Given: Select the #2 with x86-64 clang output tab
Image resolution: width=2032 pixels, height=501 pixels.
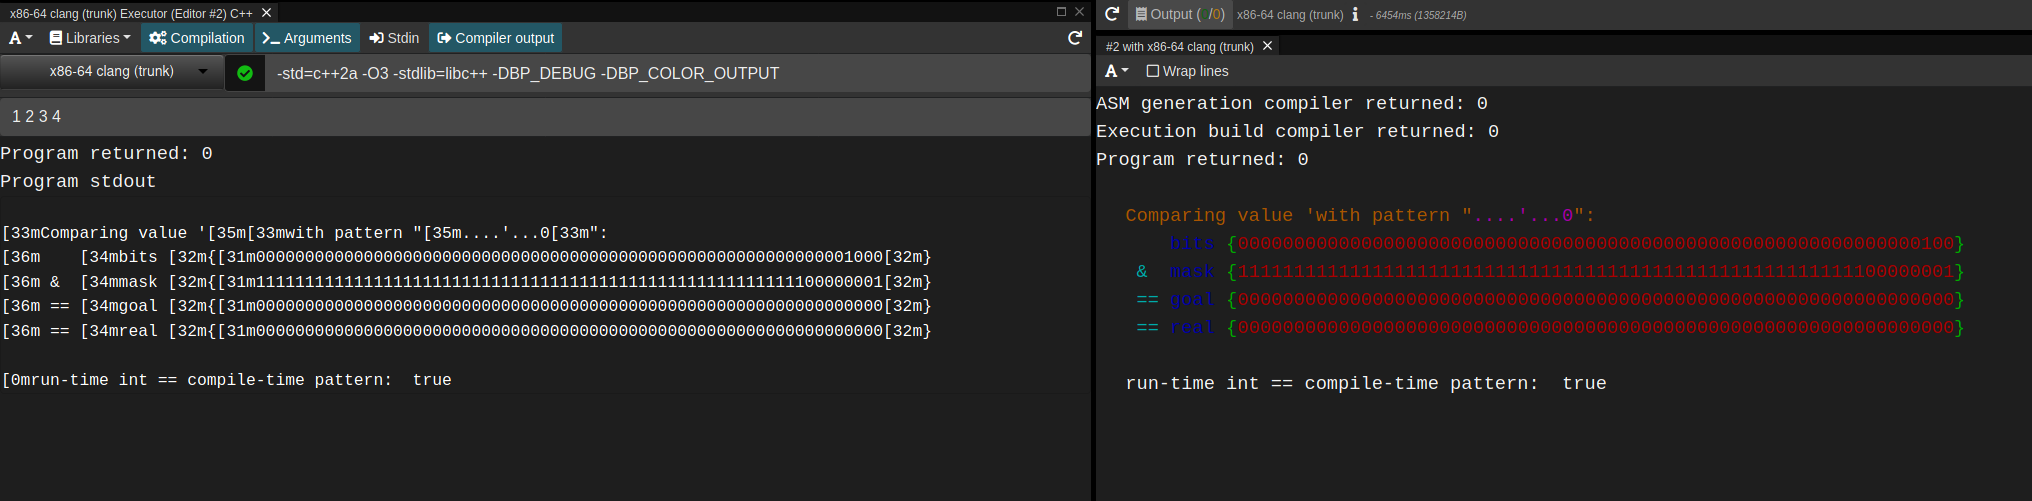Looking at the screenshot, I should point(1179,46).
